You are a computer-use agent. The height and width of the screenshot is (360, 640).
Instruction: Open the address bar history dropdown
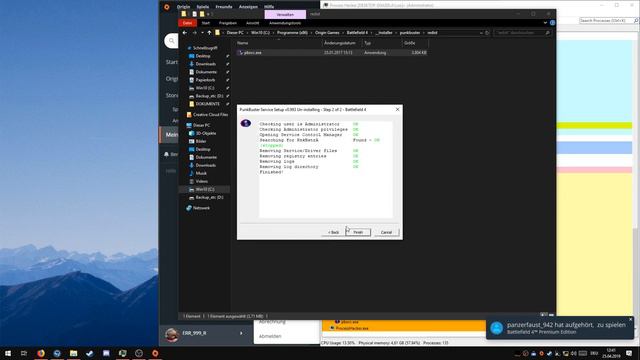(x=481, y=33)
